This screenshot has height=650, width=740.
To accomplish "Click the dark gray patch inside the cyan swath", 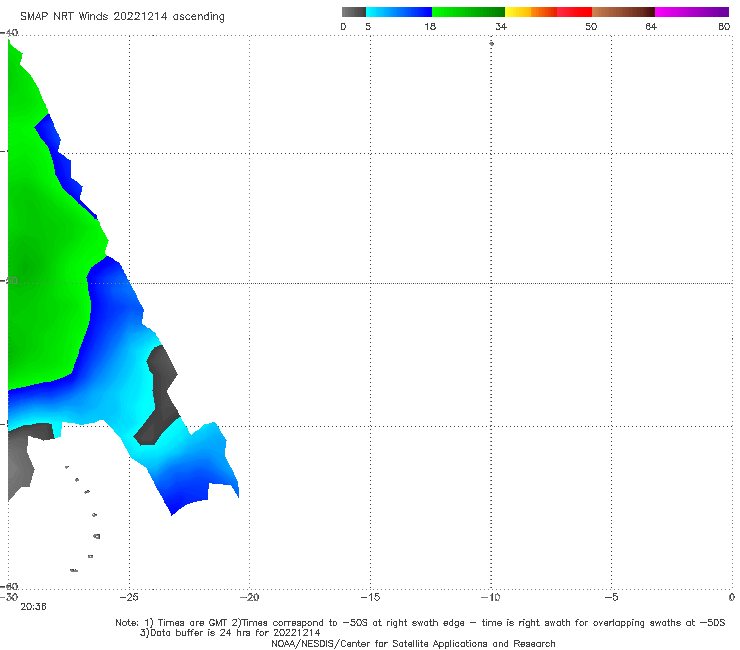I will pyautogui.click(x=158, y=397).
